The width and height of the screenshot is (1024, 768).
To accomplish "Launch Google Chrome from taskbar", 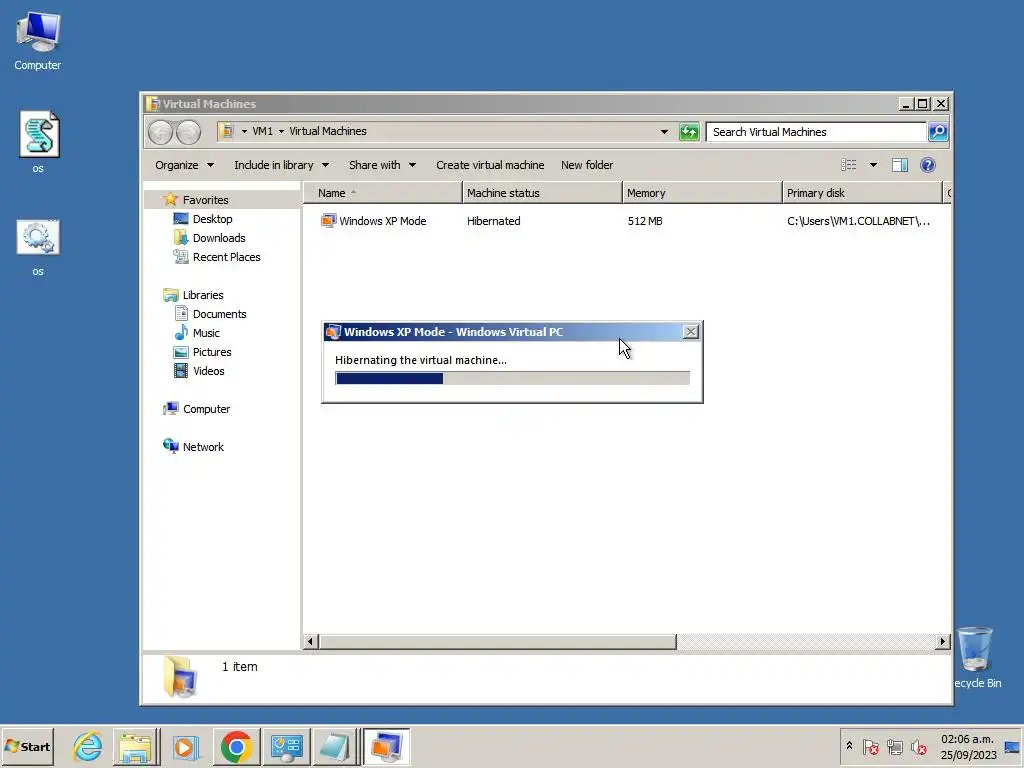I will click(x=236, y=746).
